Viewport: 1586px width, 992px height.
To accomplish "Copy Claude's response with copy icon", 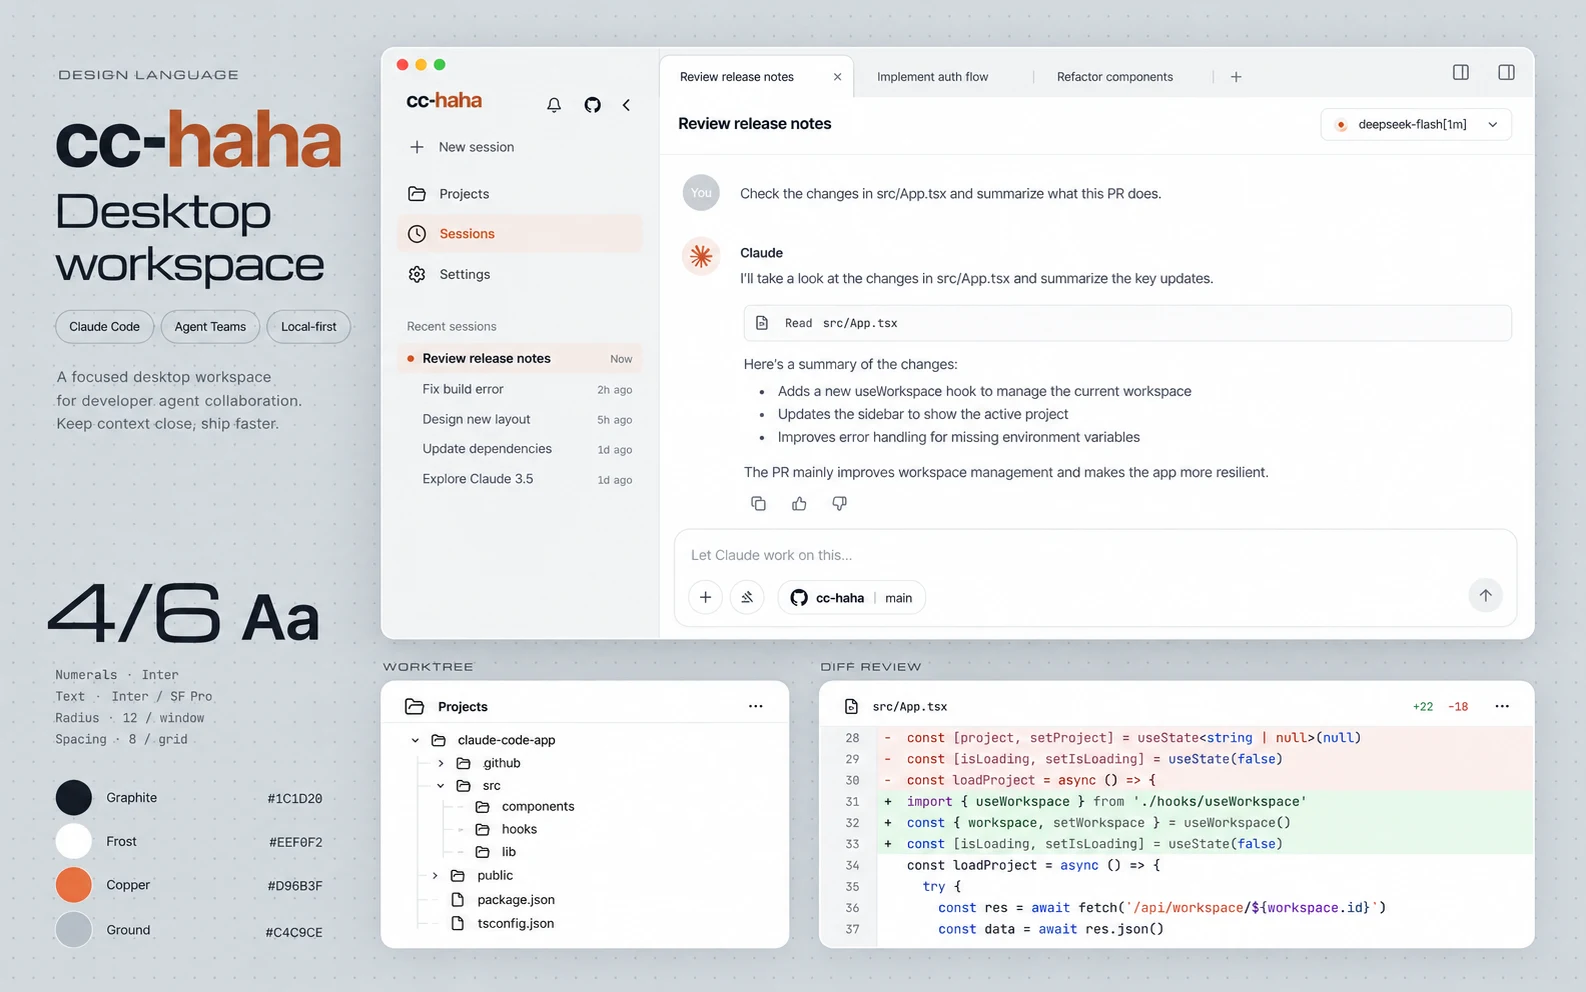I will point(758,503).
